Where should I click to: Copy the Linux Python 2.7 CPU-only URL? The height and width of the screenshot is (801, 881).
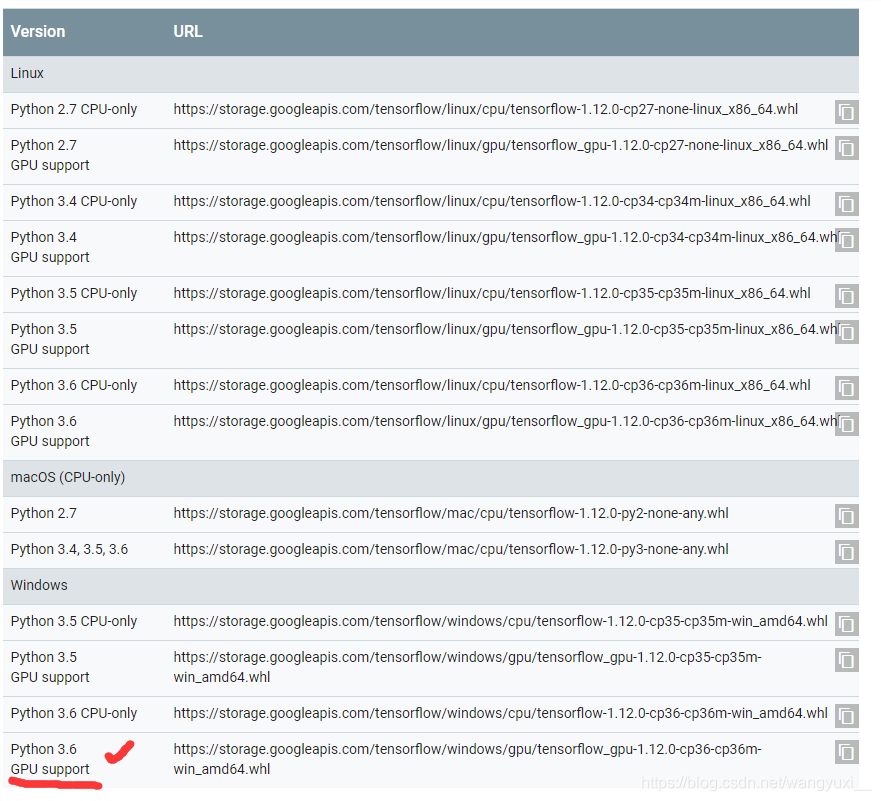[846, 112]
